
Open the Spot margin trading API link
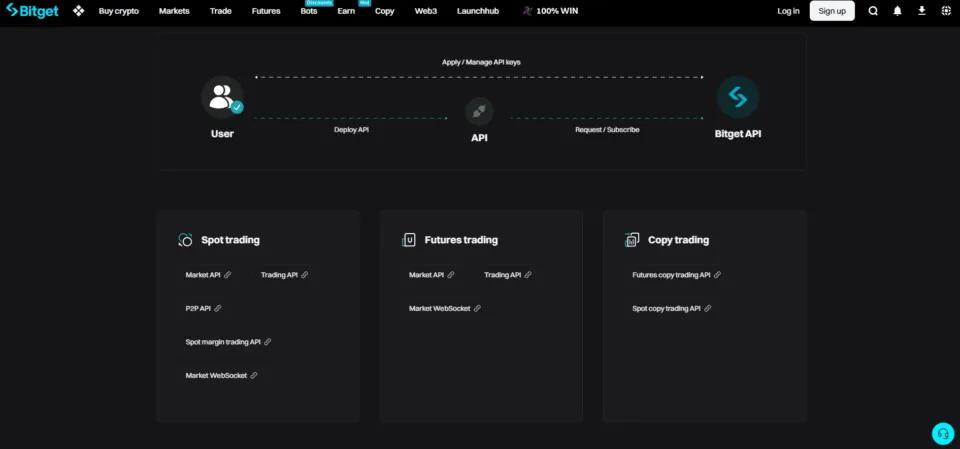[223, 342]
